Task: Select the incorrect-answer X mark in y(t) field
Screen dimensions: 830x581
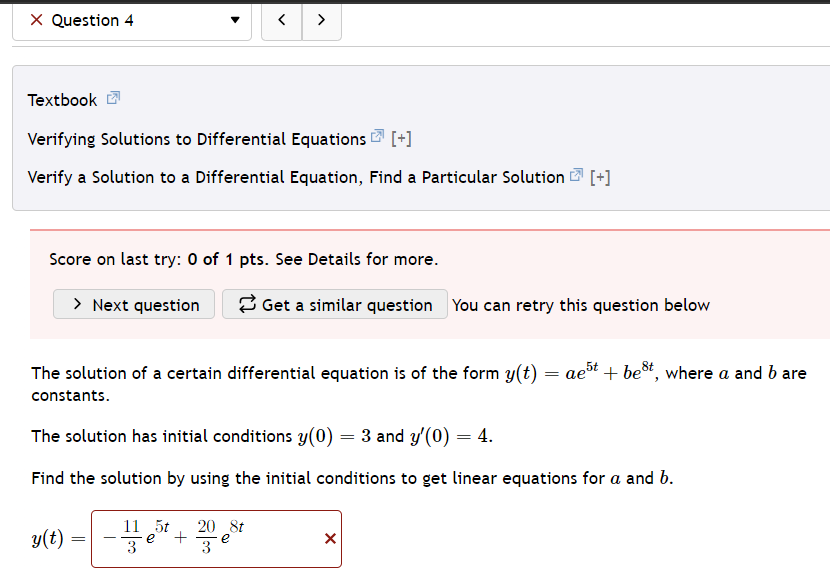Action: 330,538
